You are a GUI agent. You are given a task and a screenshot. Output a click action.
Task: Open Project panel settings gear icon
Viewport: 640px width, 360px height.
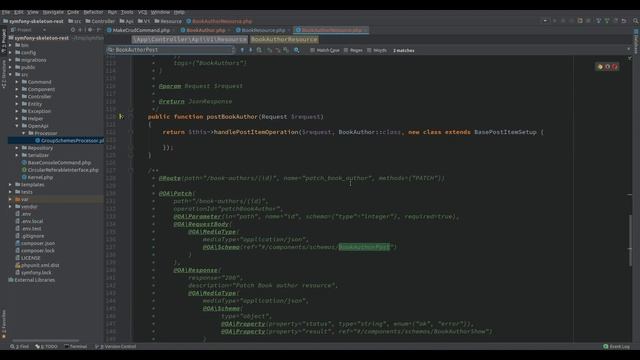click(91, 30)
